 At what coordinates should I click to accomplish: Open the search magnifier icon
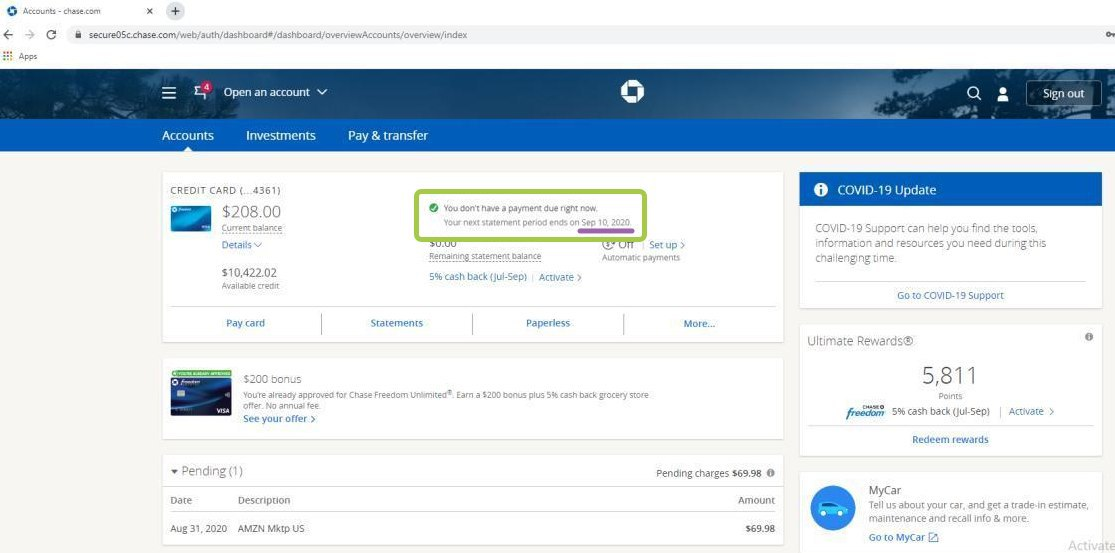(973, 93)
